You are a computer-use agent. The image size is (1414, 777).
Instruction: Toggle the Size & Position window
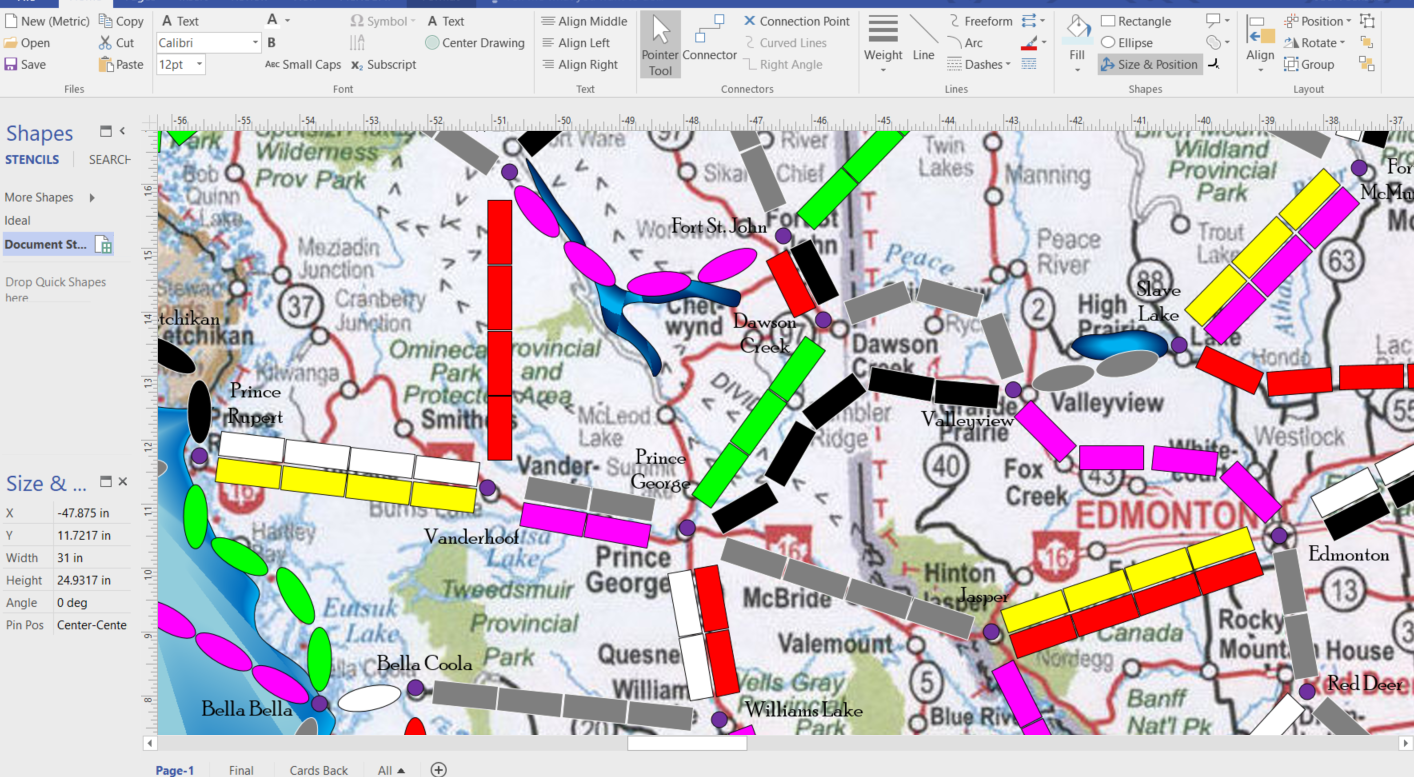point(1151,64)
